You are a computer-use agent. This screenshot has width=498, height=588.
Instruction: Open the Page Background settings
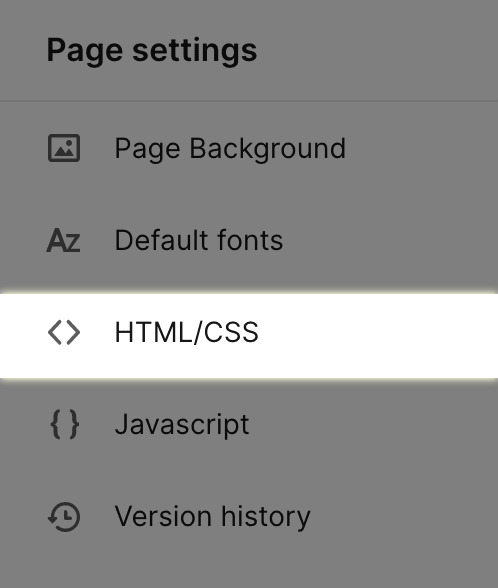pos(249,148)
